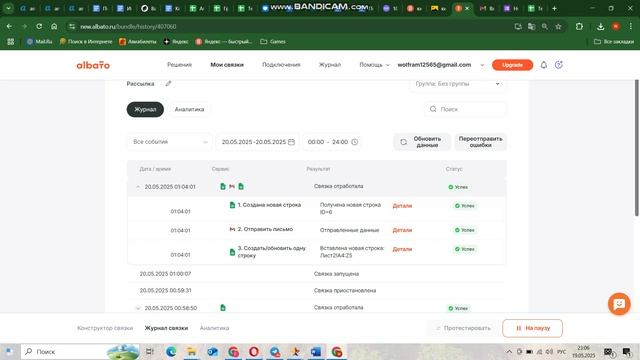Viewport: 640px width, 360px height.
Task: Open the Mail.Ru bookmark
Action: pyautogui.click(x=40, y=42)
